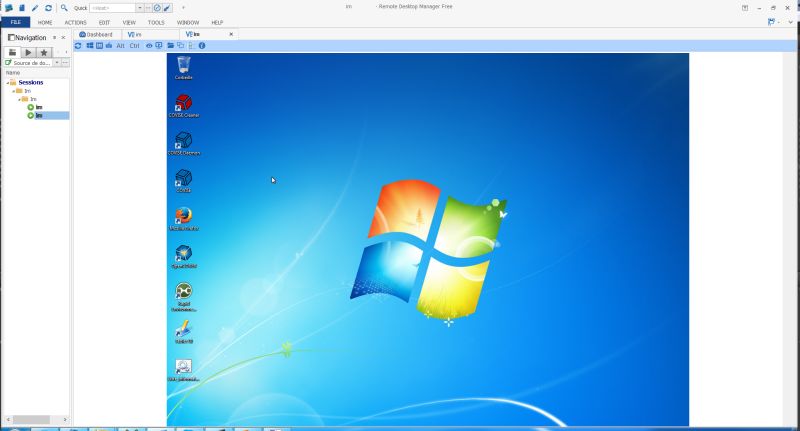
Task: Switch to the first VNC session tab
Action: 151,34
